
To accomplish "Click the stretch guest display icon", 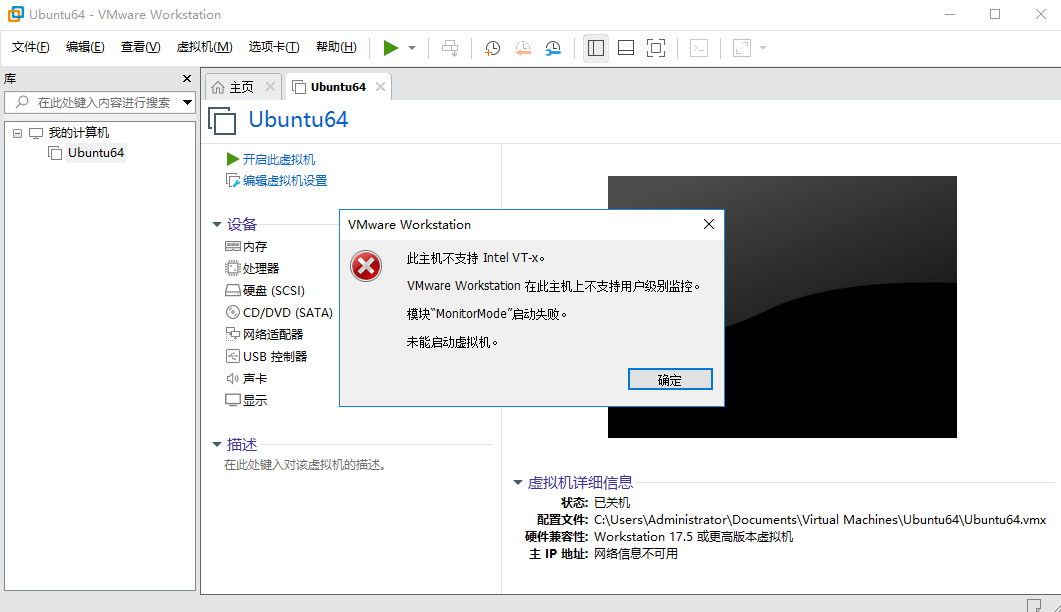I will (742, 48).
